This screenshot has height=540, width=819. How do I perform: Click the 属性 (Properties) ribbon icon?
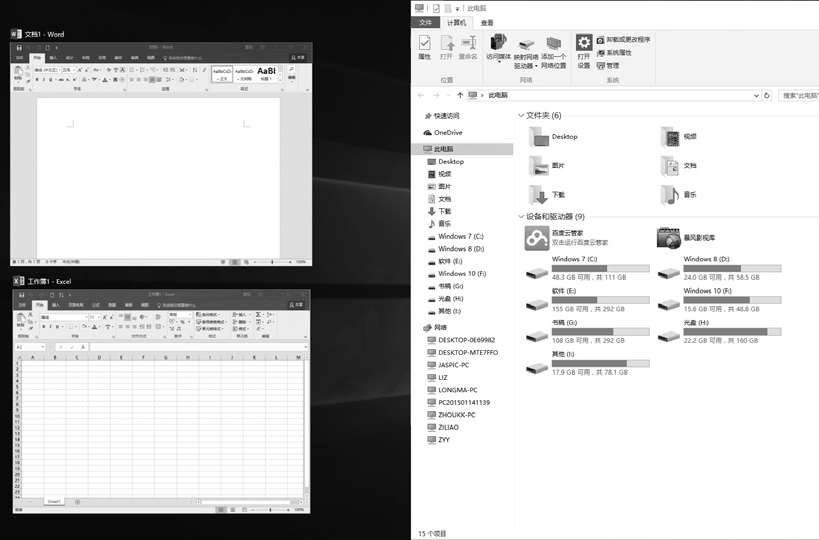(x=424, y=47)
